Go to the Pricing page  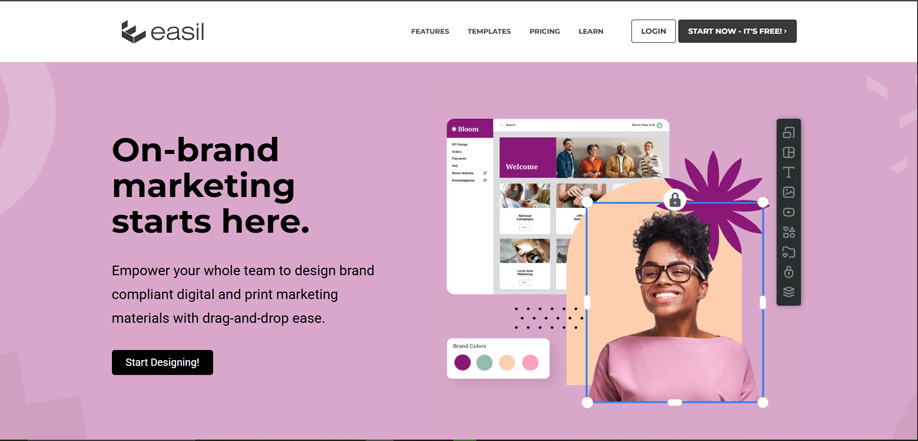click(544, 32)
